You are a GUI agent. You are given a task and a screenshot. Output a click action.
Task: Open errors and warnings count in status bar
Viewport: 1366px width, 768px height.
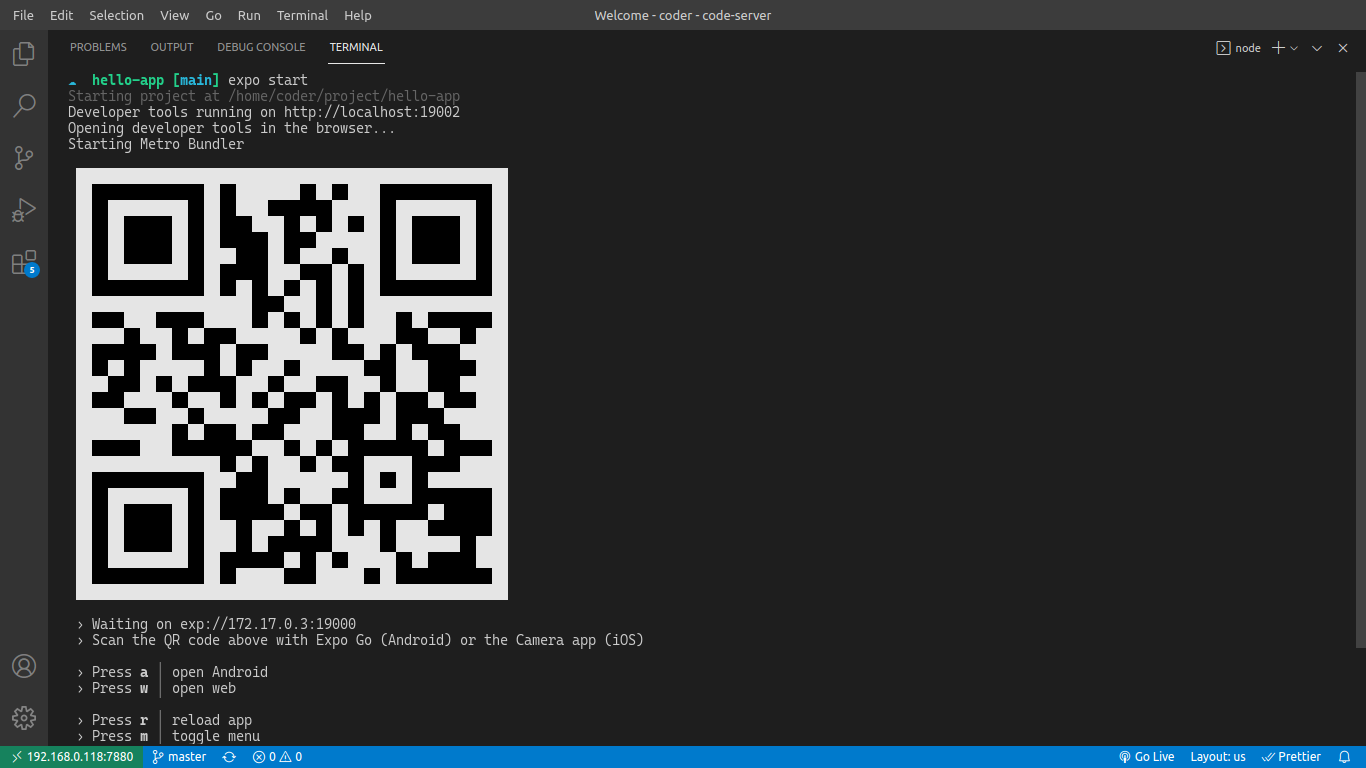click(x=277, y=757)
